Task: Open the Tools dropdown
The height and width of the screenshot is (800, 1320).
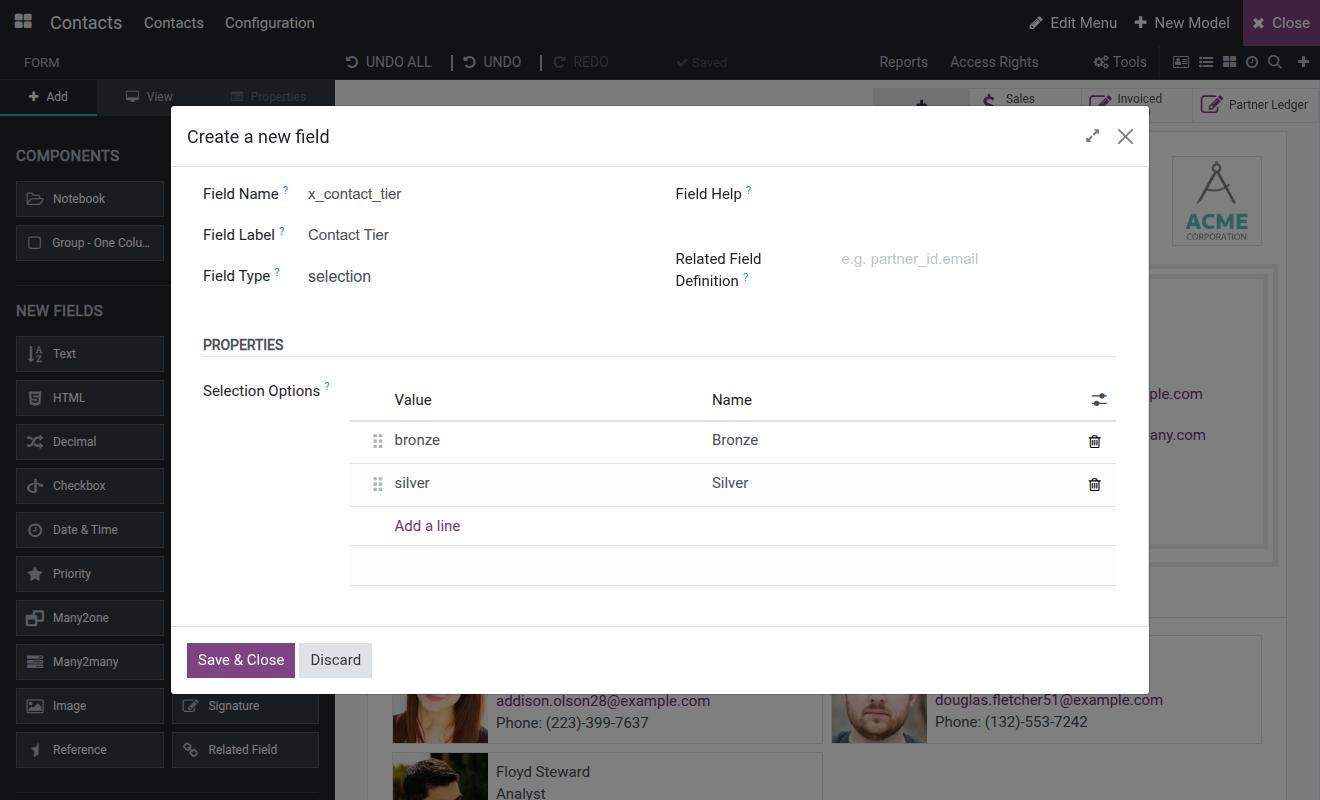Action: (1120, 62)
